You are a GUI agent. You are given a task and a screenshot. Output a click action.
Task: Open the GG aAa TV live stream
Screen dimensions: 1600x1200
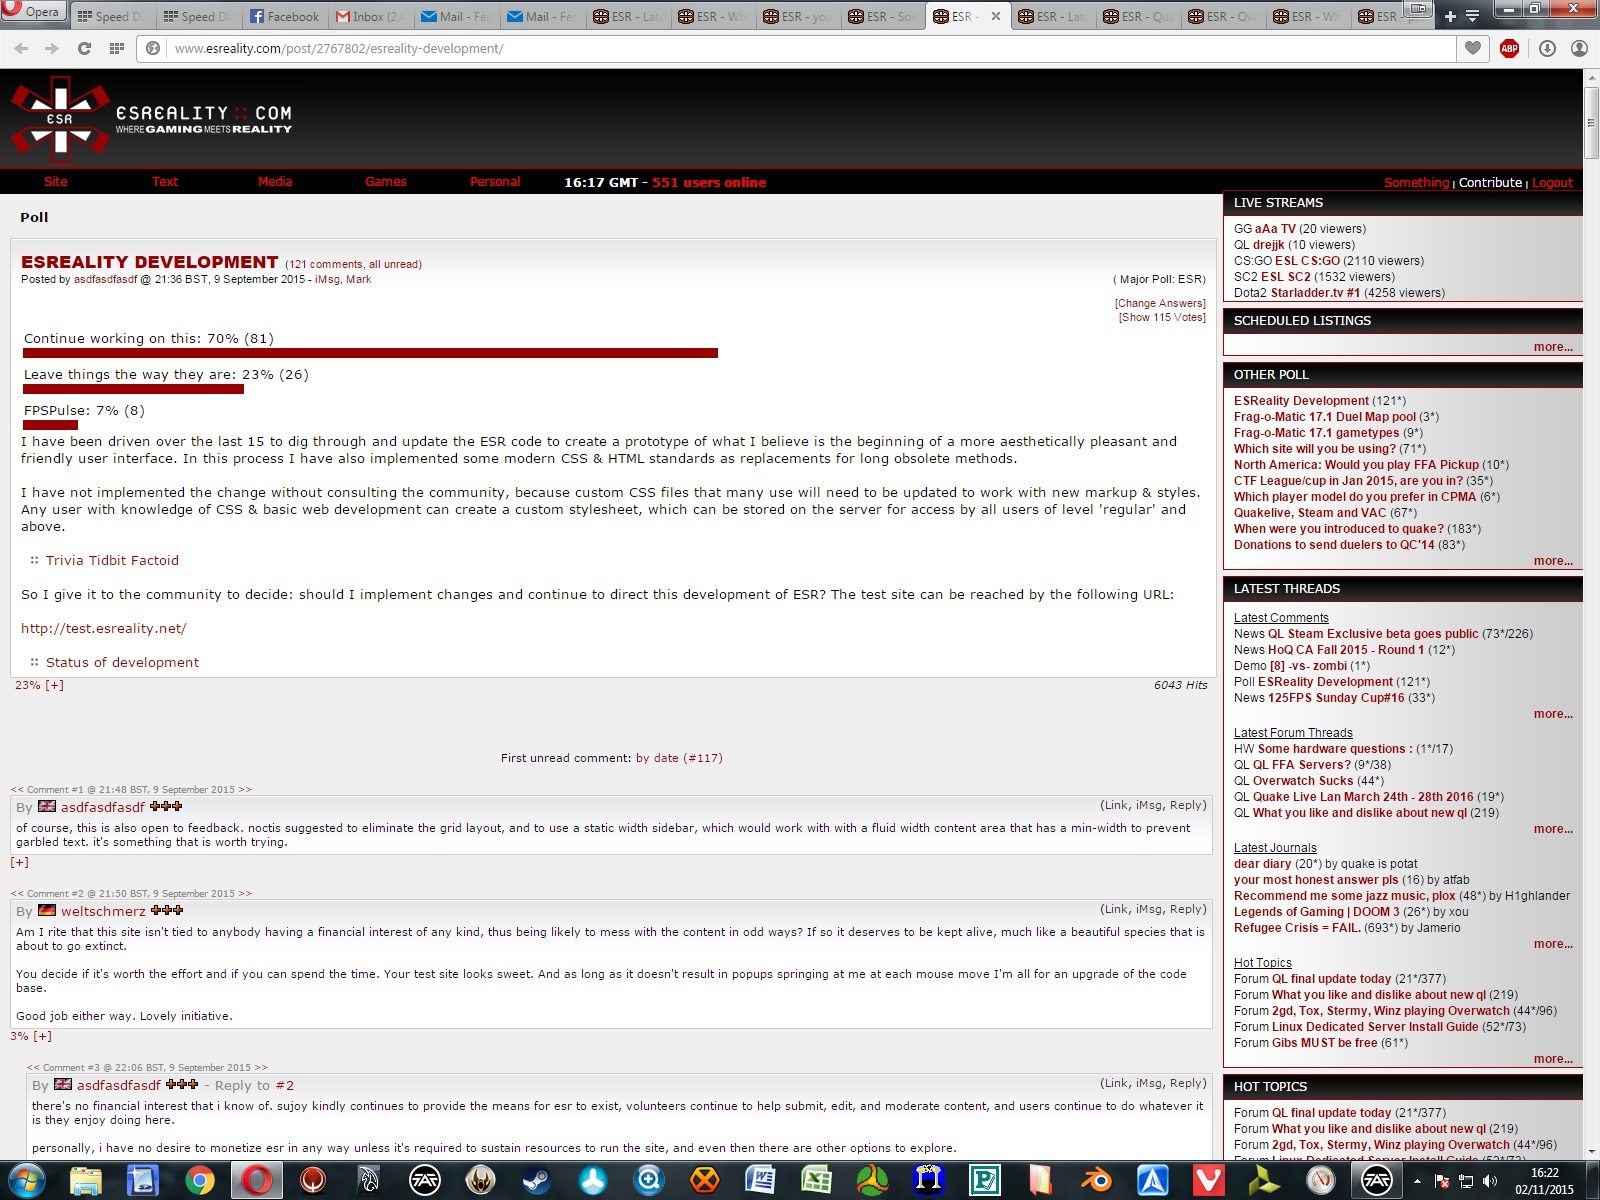1275,229
